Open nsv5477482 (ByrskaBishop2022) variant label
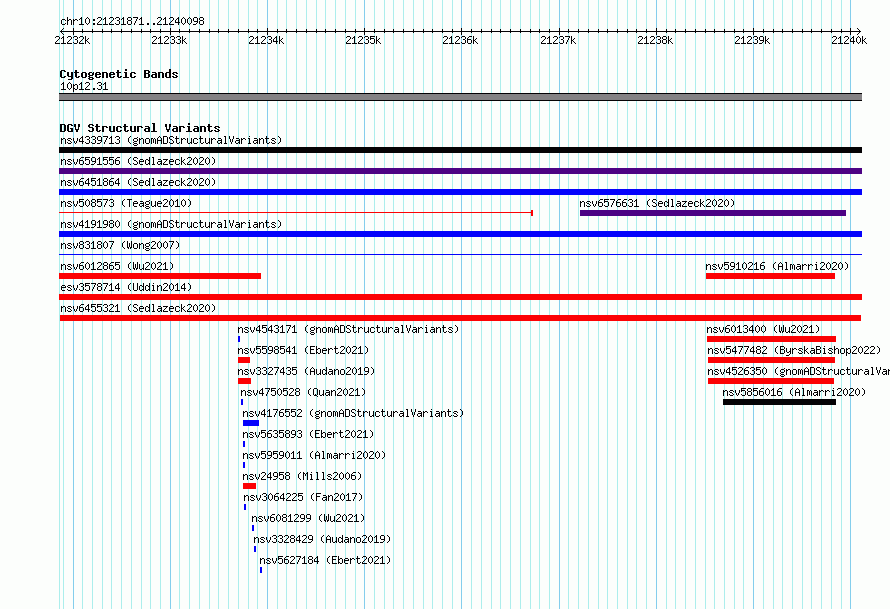The width and height of the screenshot is (890, 609). [x=794, y=350]
